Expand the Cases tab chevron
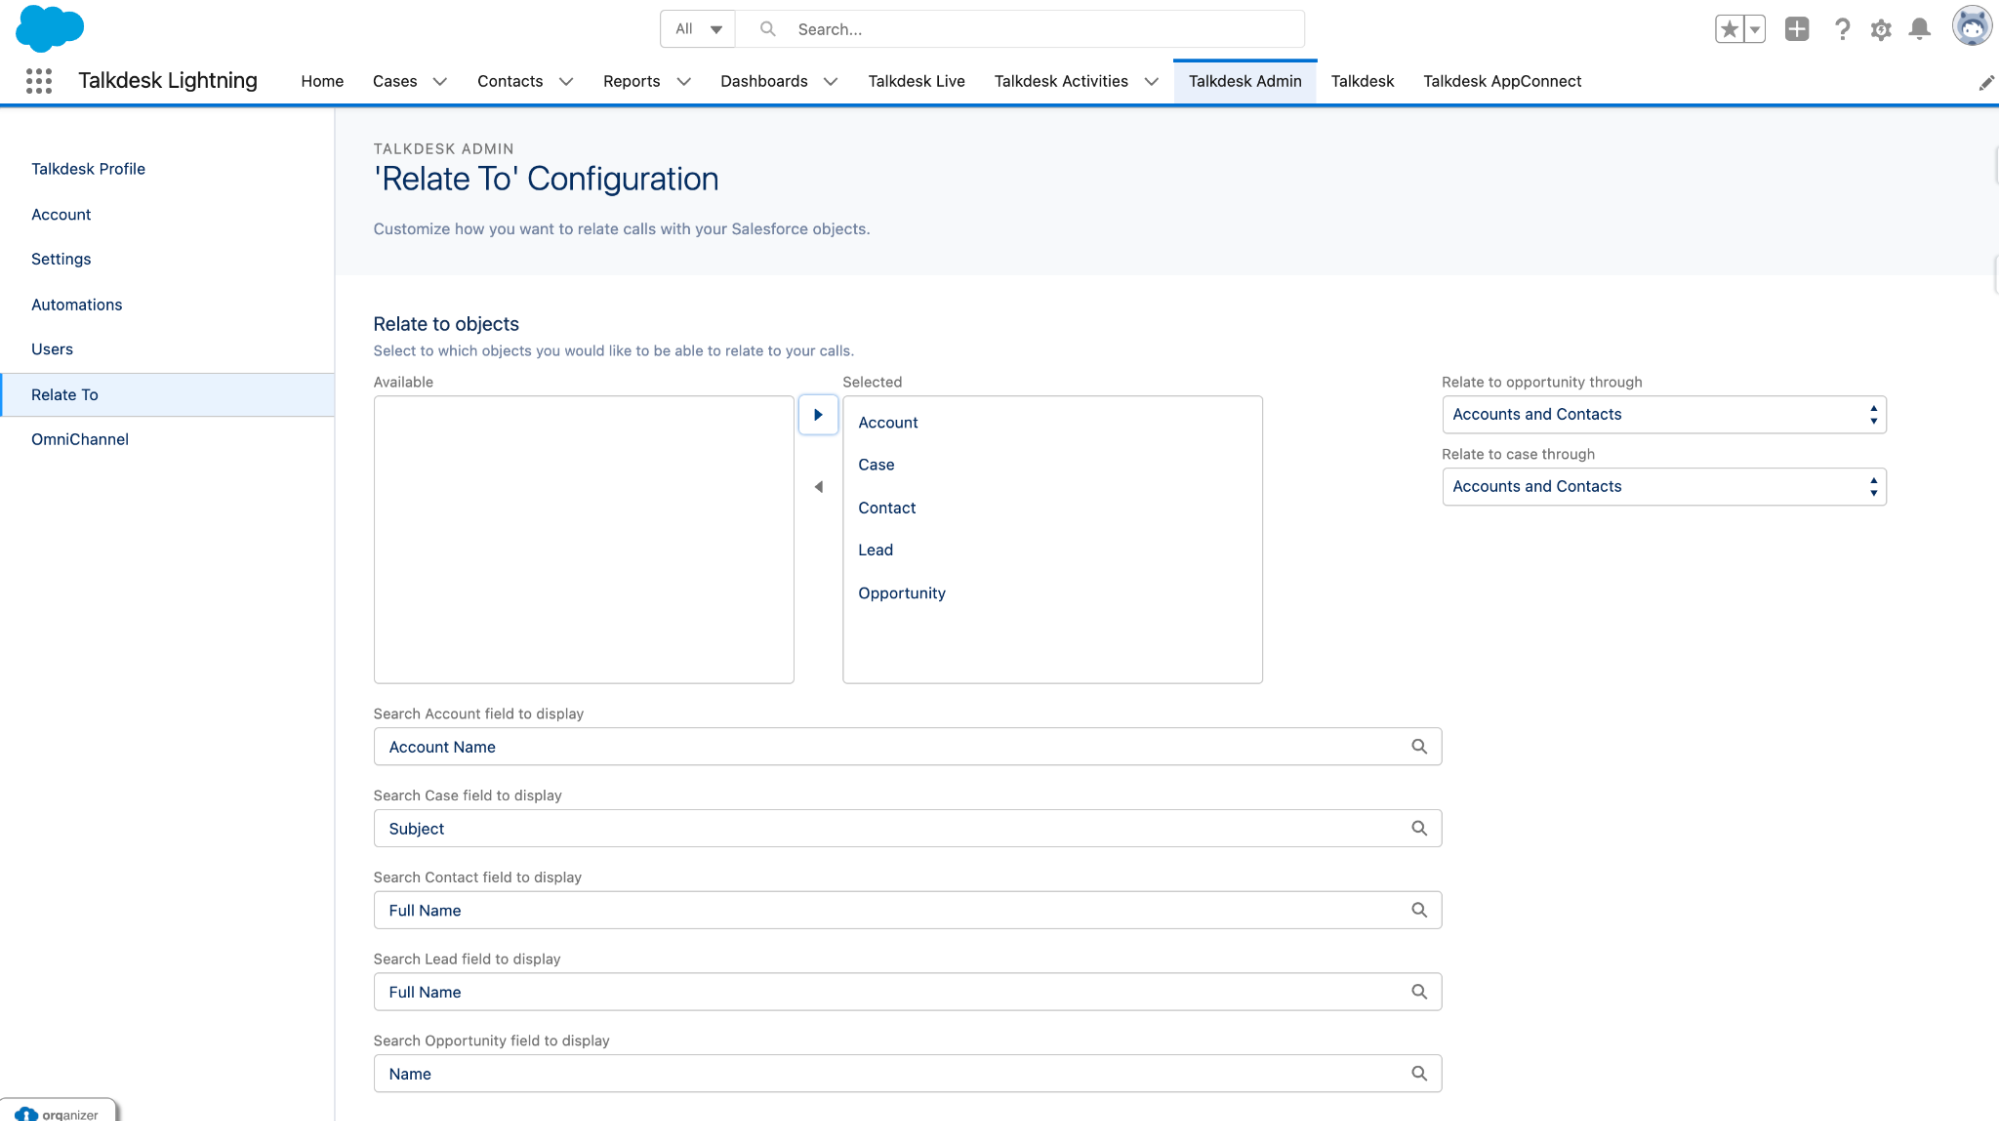The image size is (1999, 1121). [440, 82]
